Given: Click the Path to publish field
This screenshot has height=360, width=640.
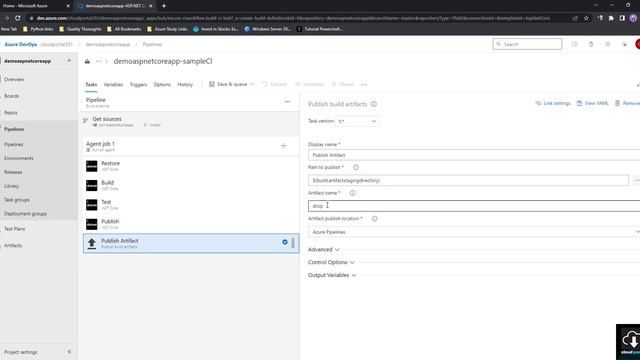Looking at the screenshot, I should pyautogui.click(x=468, y=180).
